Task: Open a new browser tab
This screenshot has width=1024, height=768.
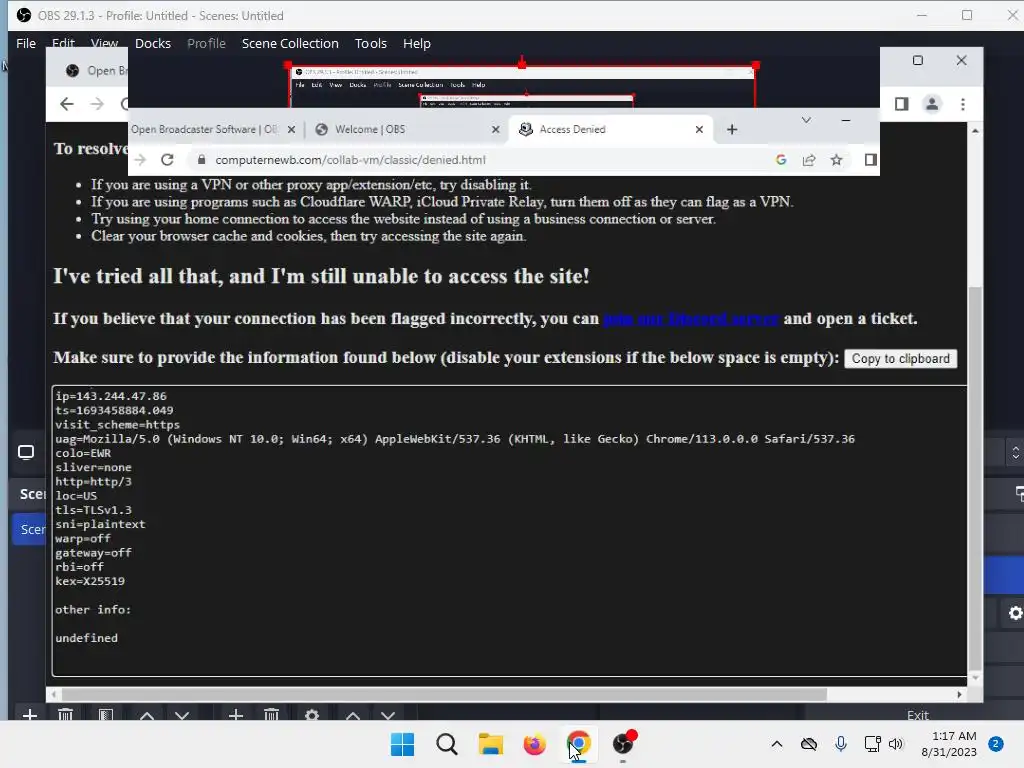Action: point(732,129)
